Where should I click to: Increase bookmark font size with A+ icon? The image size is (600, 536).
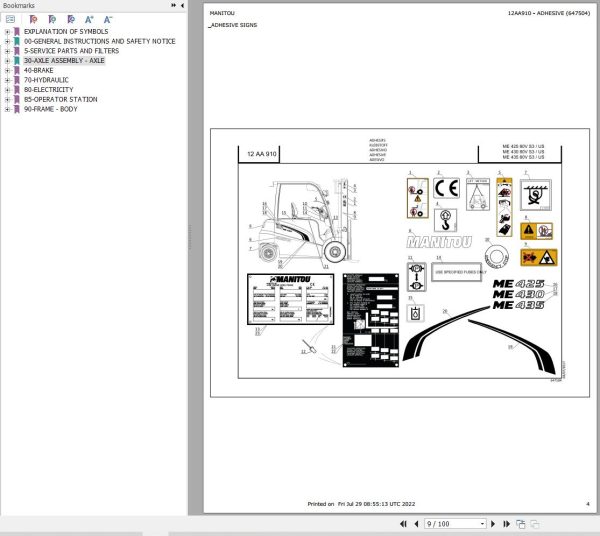[x=89, y=19]
